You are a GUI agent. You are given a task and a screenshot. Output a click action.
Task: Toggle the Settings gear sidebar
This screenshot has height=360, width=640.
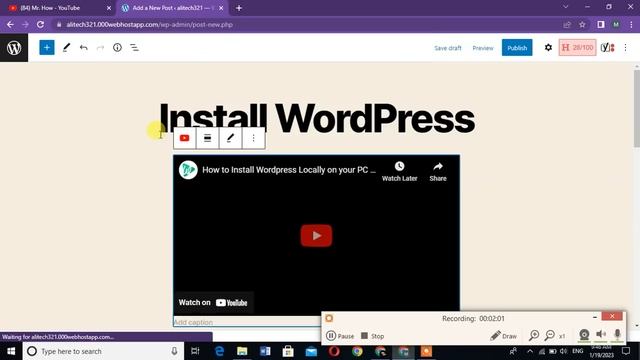pyautogui.click(x=548, y=48)
